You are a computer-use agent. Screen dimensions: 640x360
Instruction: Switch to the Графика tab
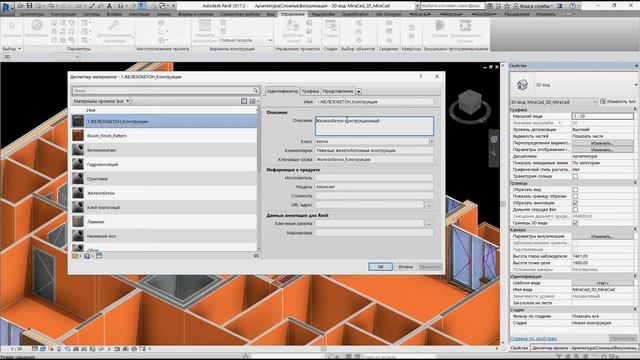(310, 91)
